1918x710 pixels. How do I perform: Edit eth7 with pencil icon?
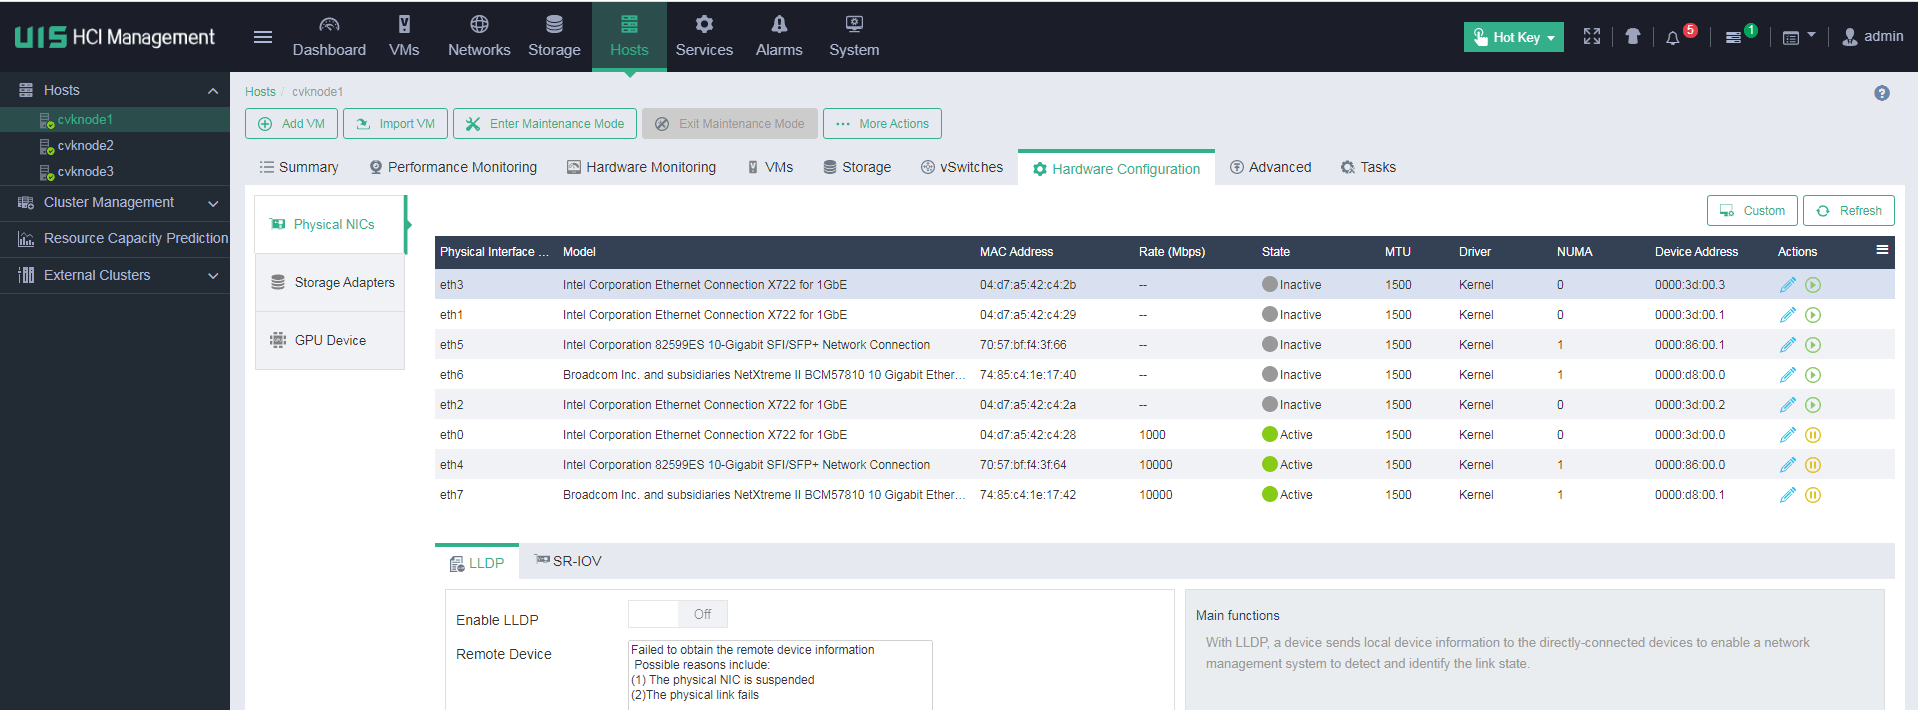coord(1788,495)
